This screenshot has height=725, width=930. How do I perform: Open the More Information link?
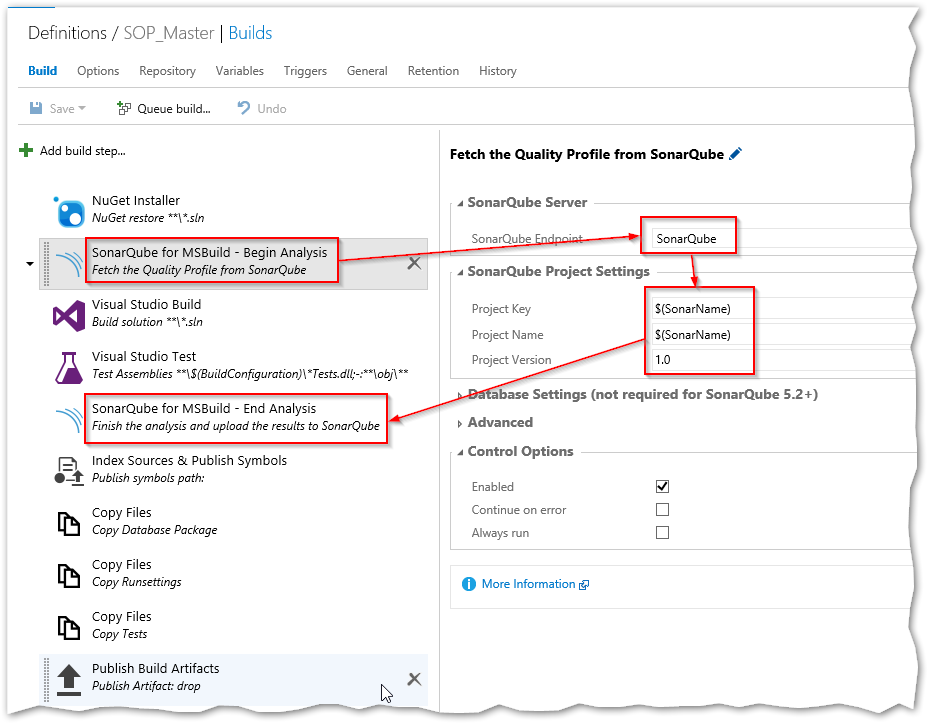coord(528,584)
